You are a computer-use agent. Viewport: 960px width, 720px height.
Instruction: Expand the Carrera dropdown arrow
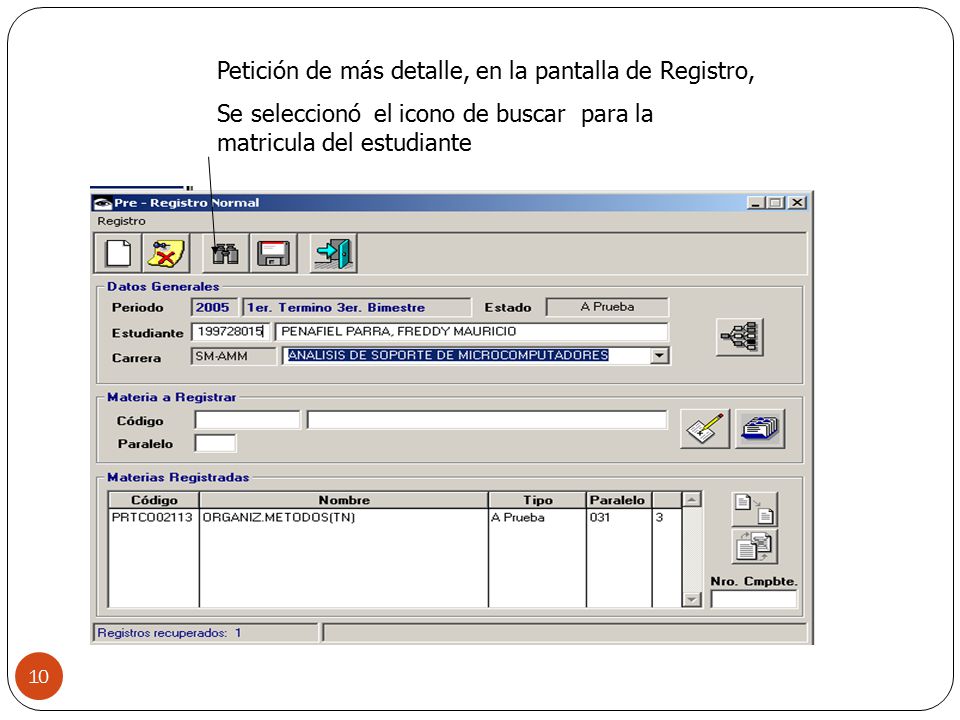tap(659, 355)
